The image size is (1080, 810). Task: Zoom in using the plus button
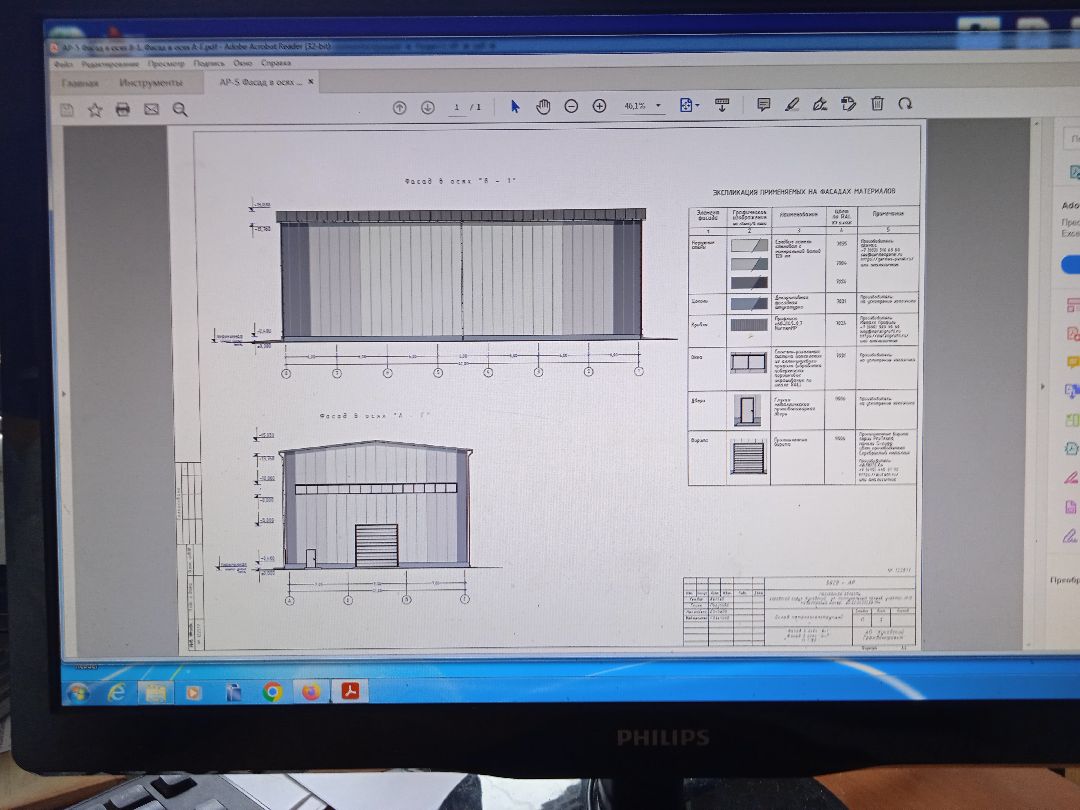pyautogui.click(x=599, y=106)
